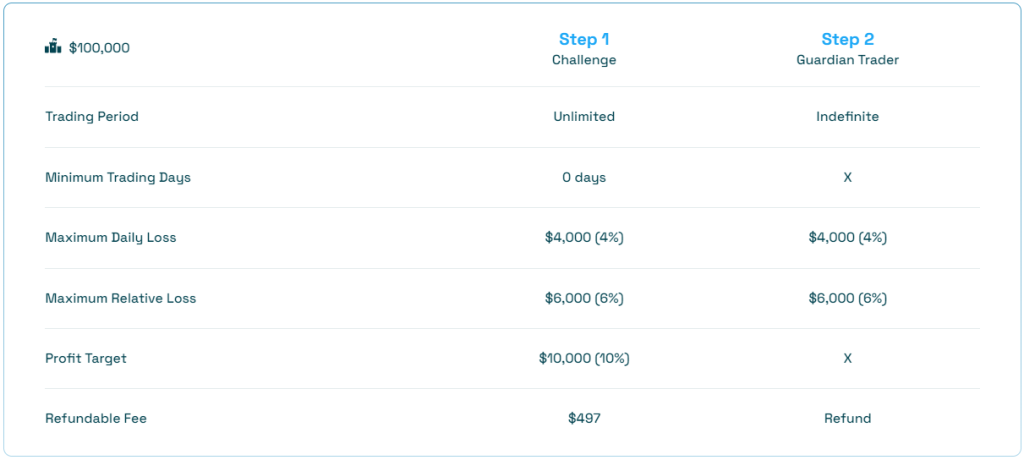Select the Minimum Trading Days label
Screen dimensions: 1024x460
tap(118, 177)
